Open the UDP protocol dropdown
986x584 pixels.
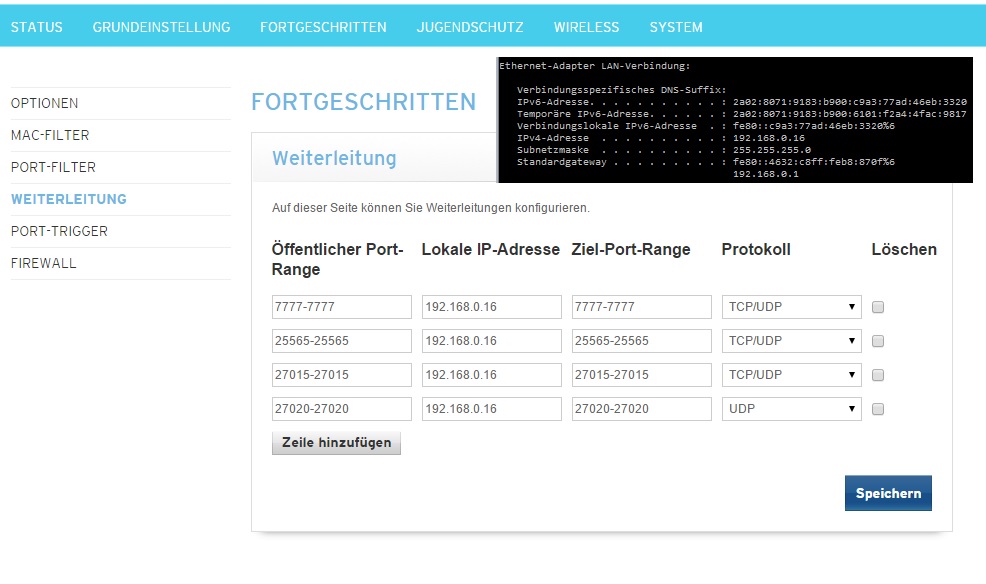click(791, 409)
